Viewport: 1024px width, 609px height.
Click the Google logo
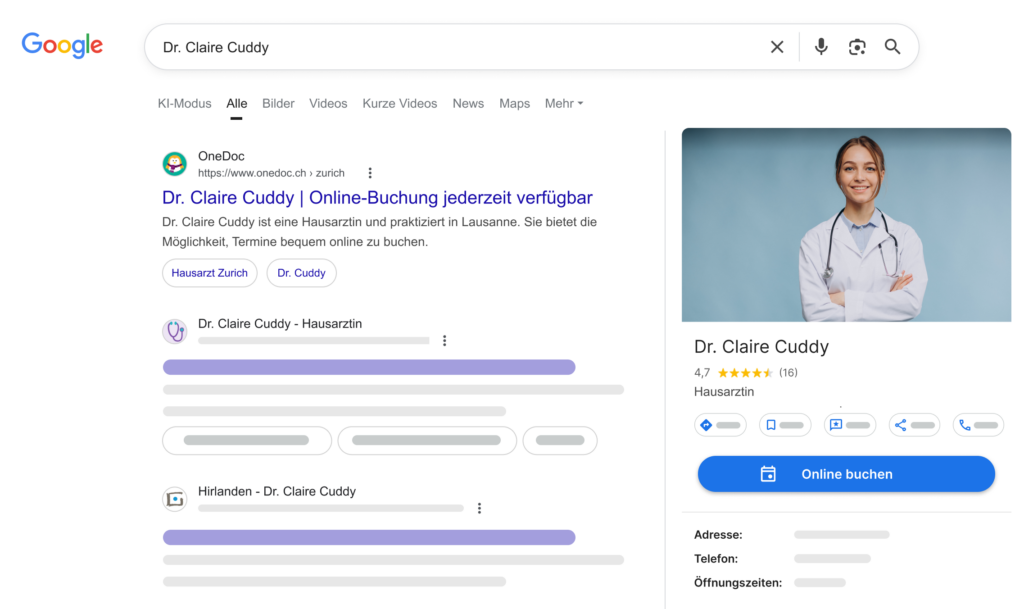(62, 45)
